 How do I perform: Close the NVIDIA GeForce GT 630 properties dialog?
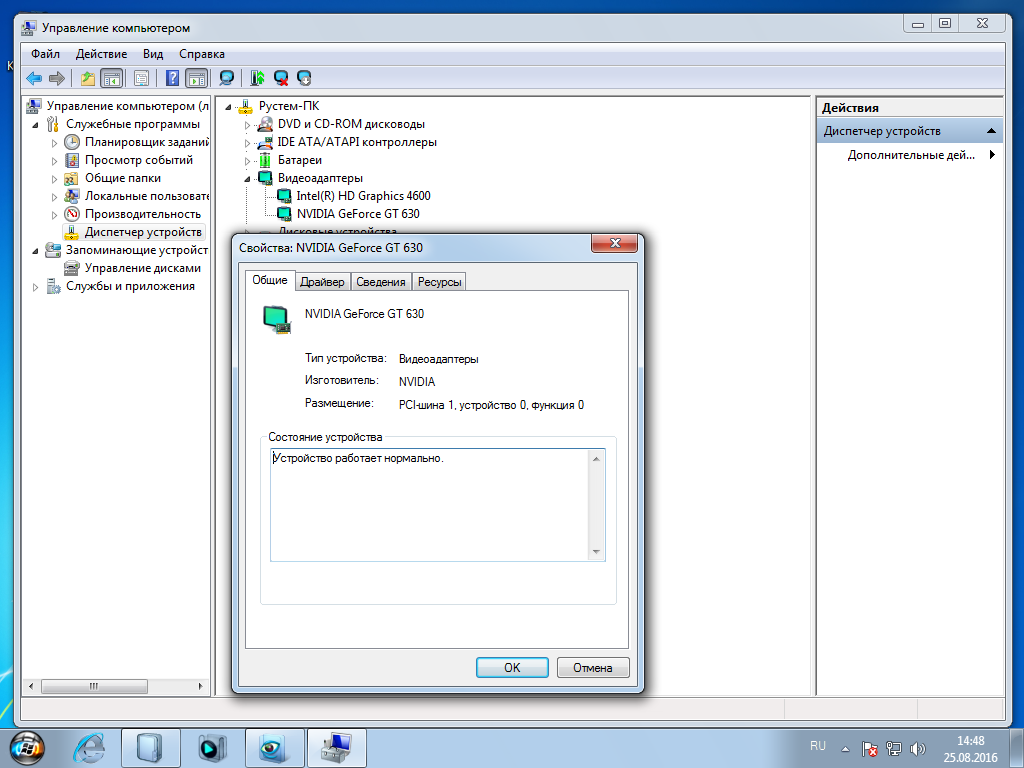[614, 244]
